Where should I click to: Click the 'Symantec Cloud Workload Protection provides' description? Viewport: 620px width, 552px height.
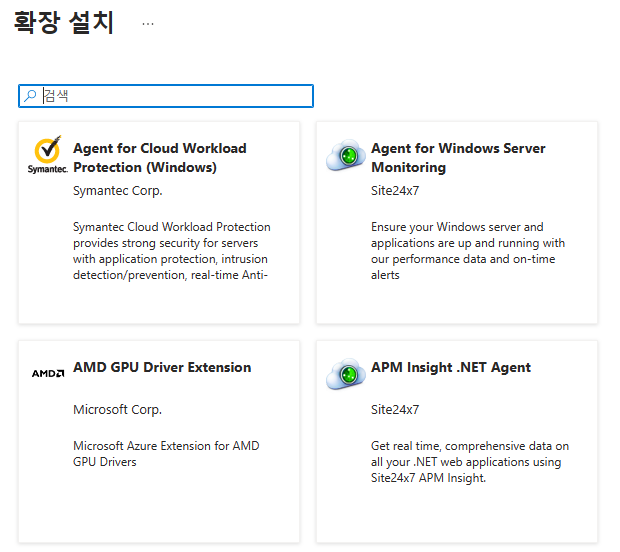[172, 251]
